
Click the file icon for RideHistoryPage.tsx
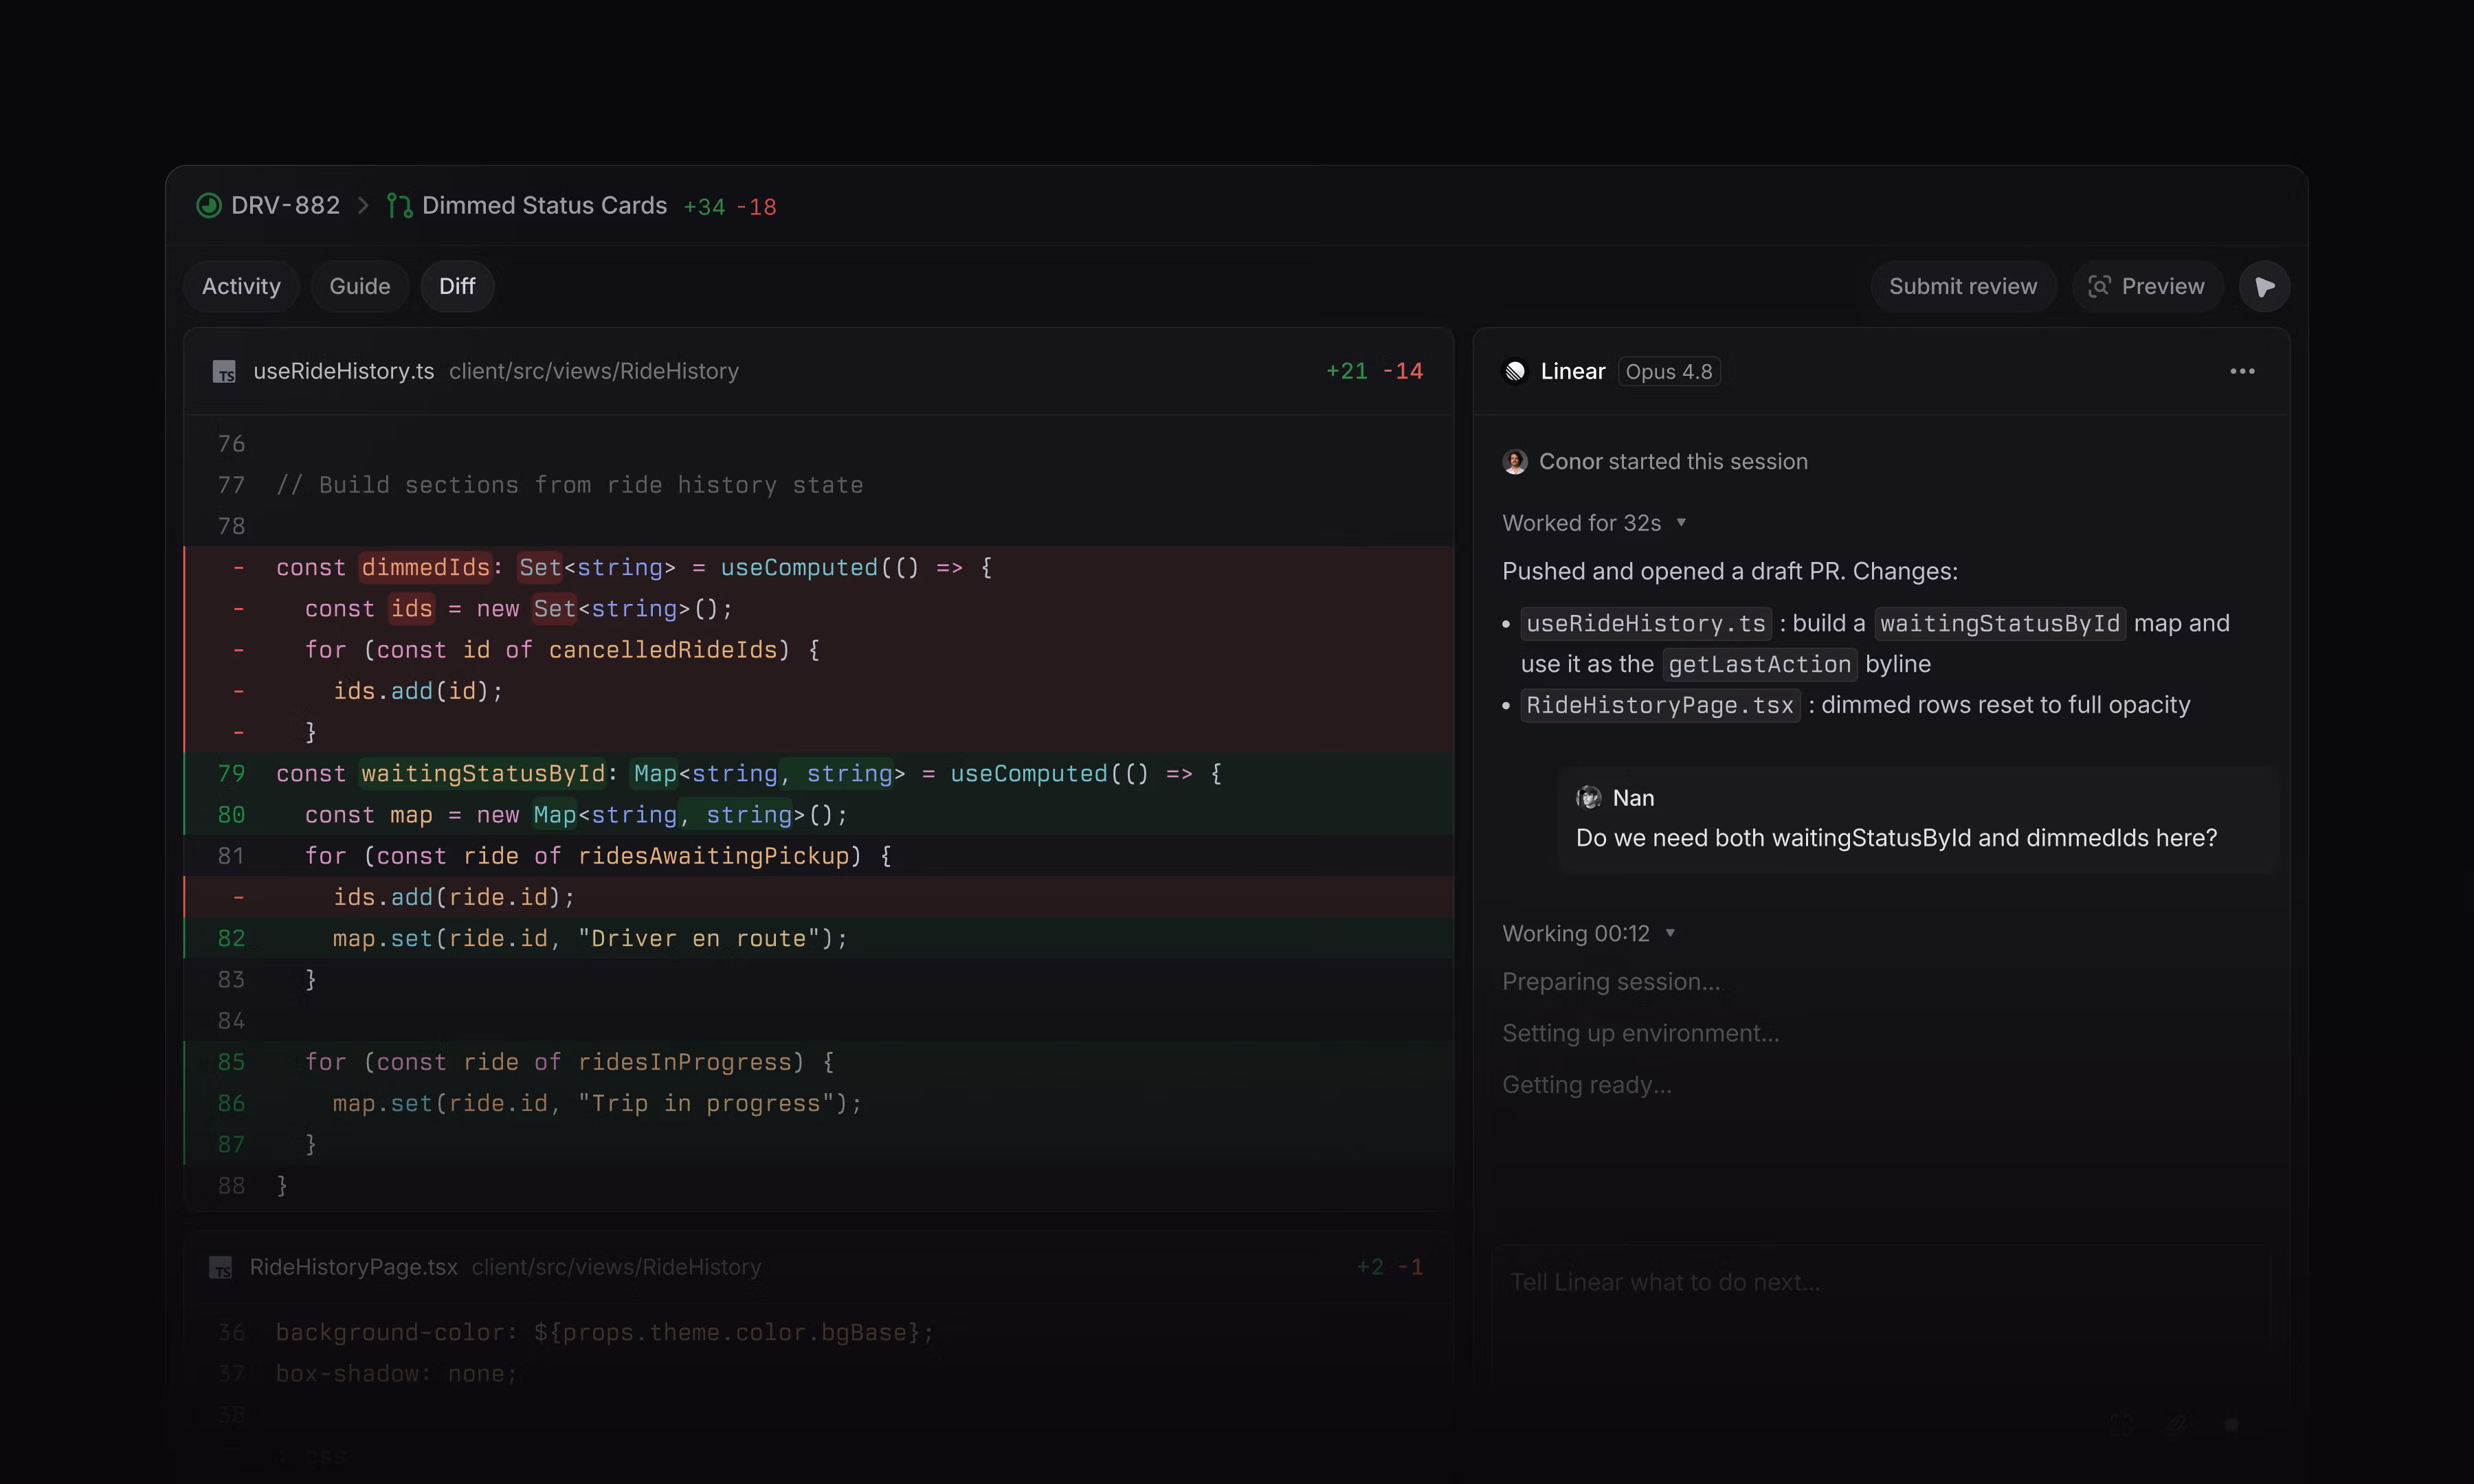point(221,1268)
